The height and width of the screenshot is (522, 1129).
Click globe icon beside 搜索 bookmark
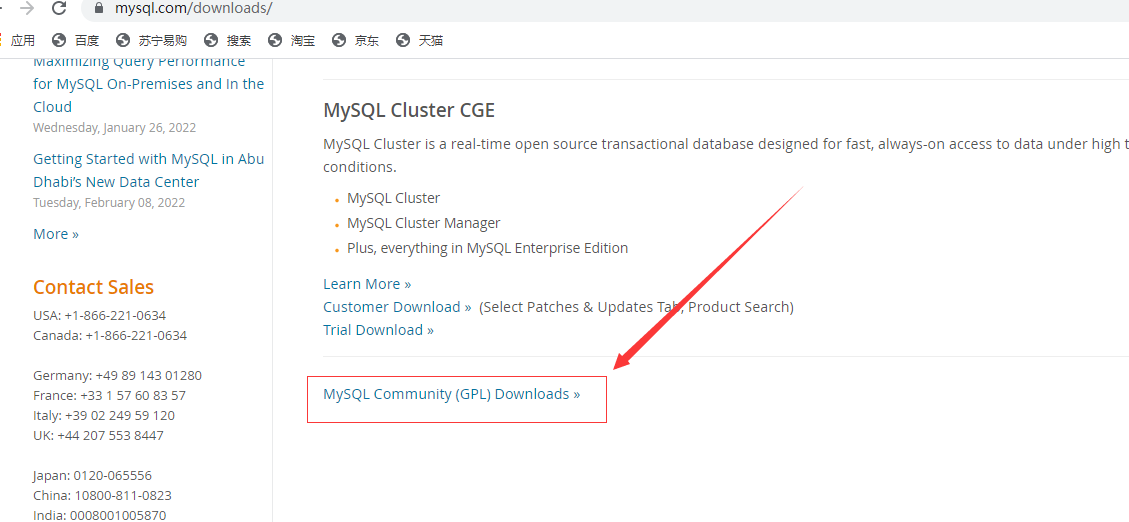210,40
